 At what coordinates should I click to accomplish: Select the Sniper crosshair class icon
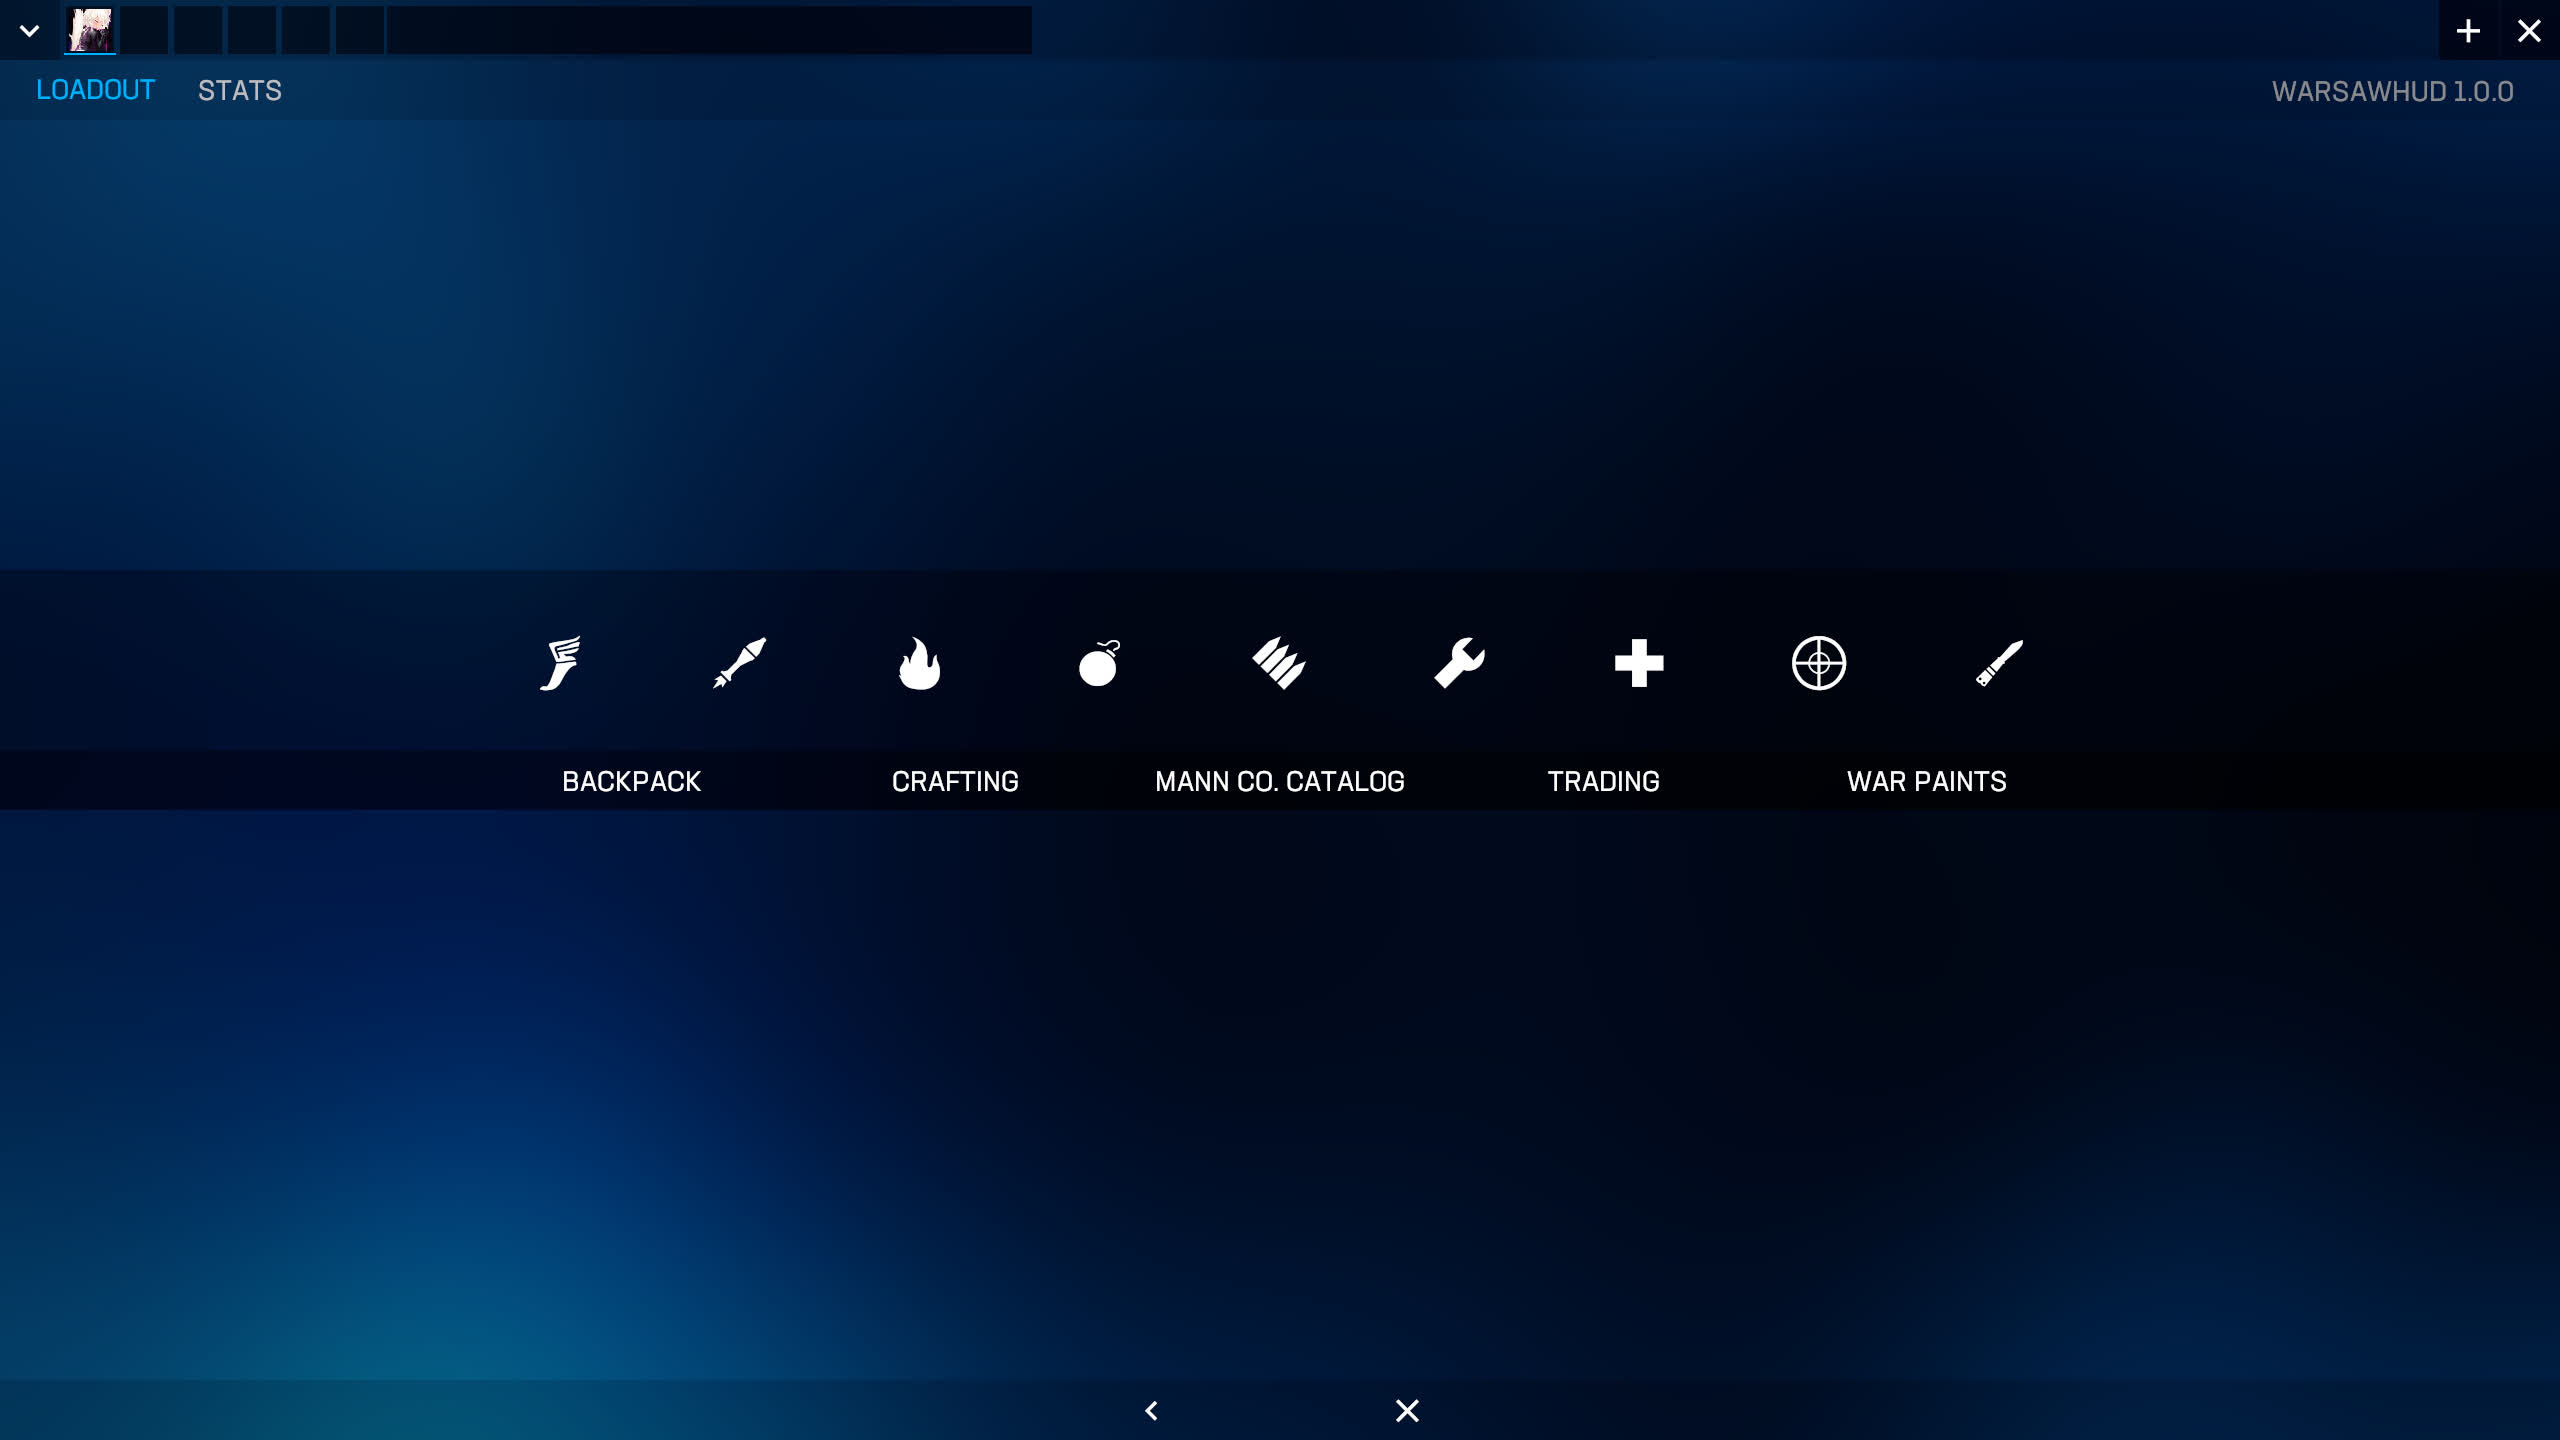click(x=1819, y=663)
